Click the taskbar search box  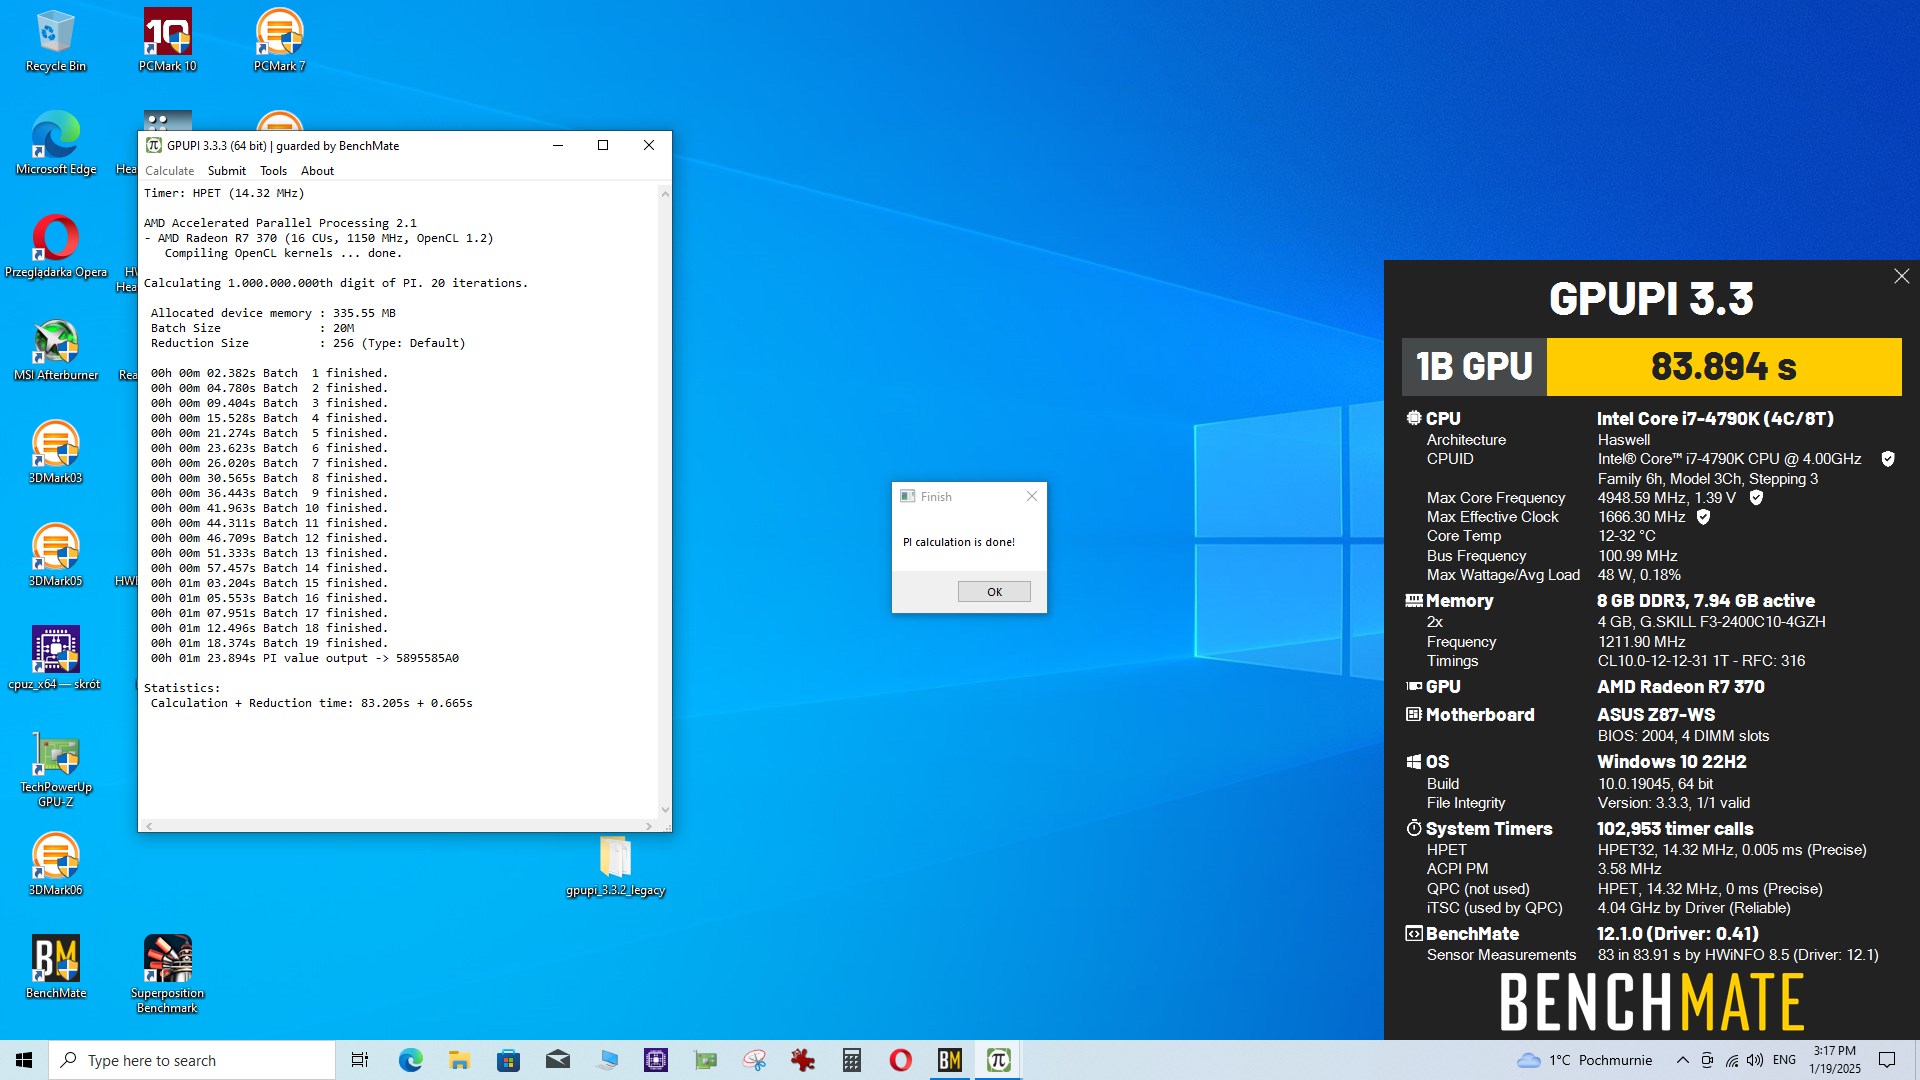coord(192,1060)
